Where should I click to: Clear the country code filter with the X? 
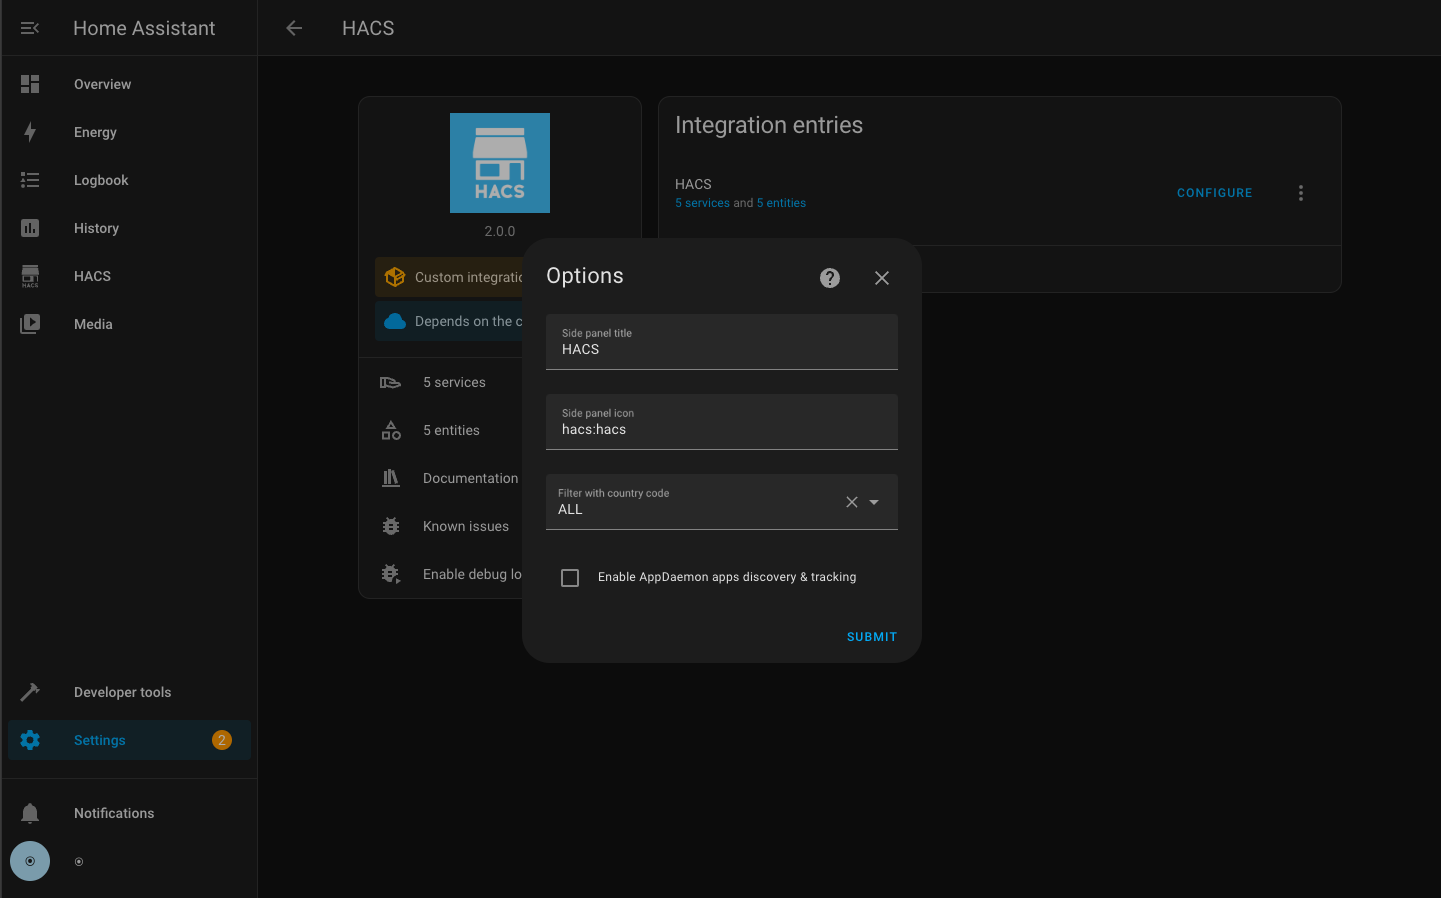(851, 502)
